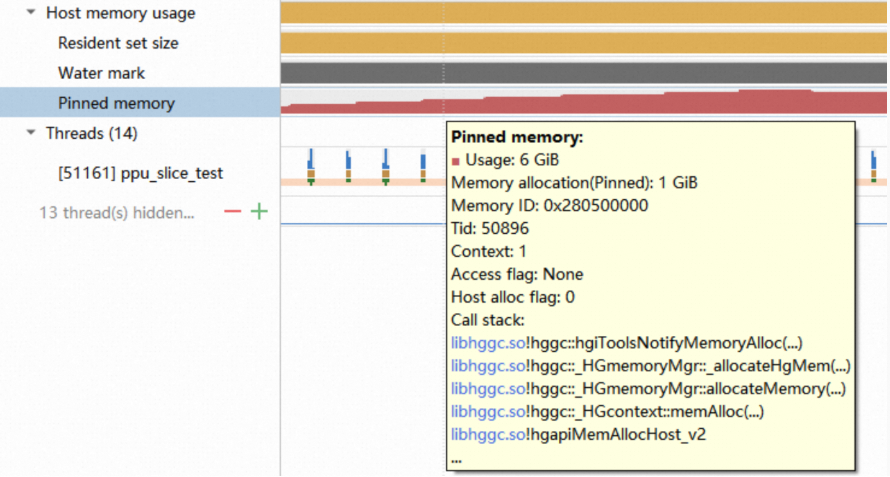Select the Threads (14) row
The height and width of the screenshot is (477, 890).
point(140,133)
